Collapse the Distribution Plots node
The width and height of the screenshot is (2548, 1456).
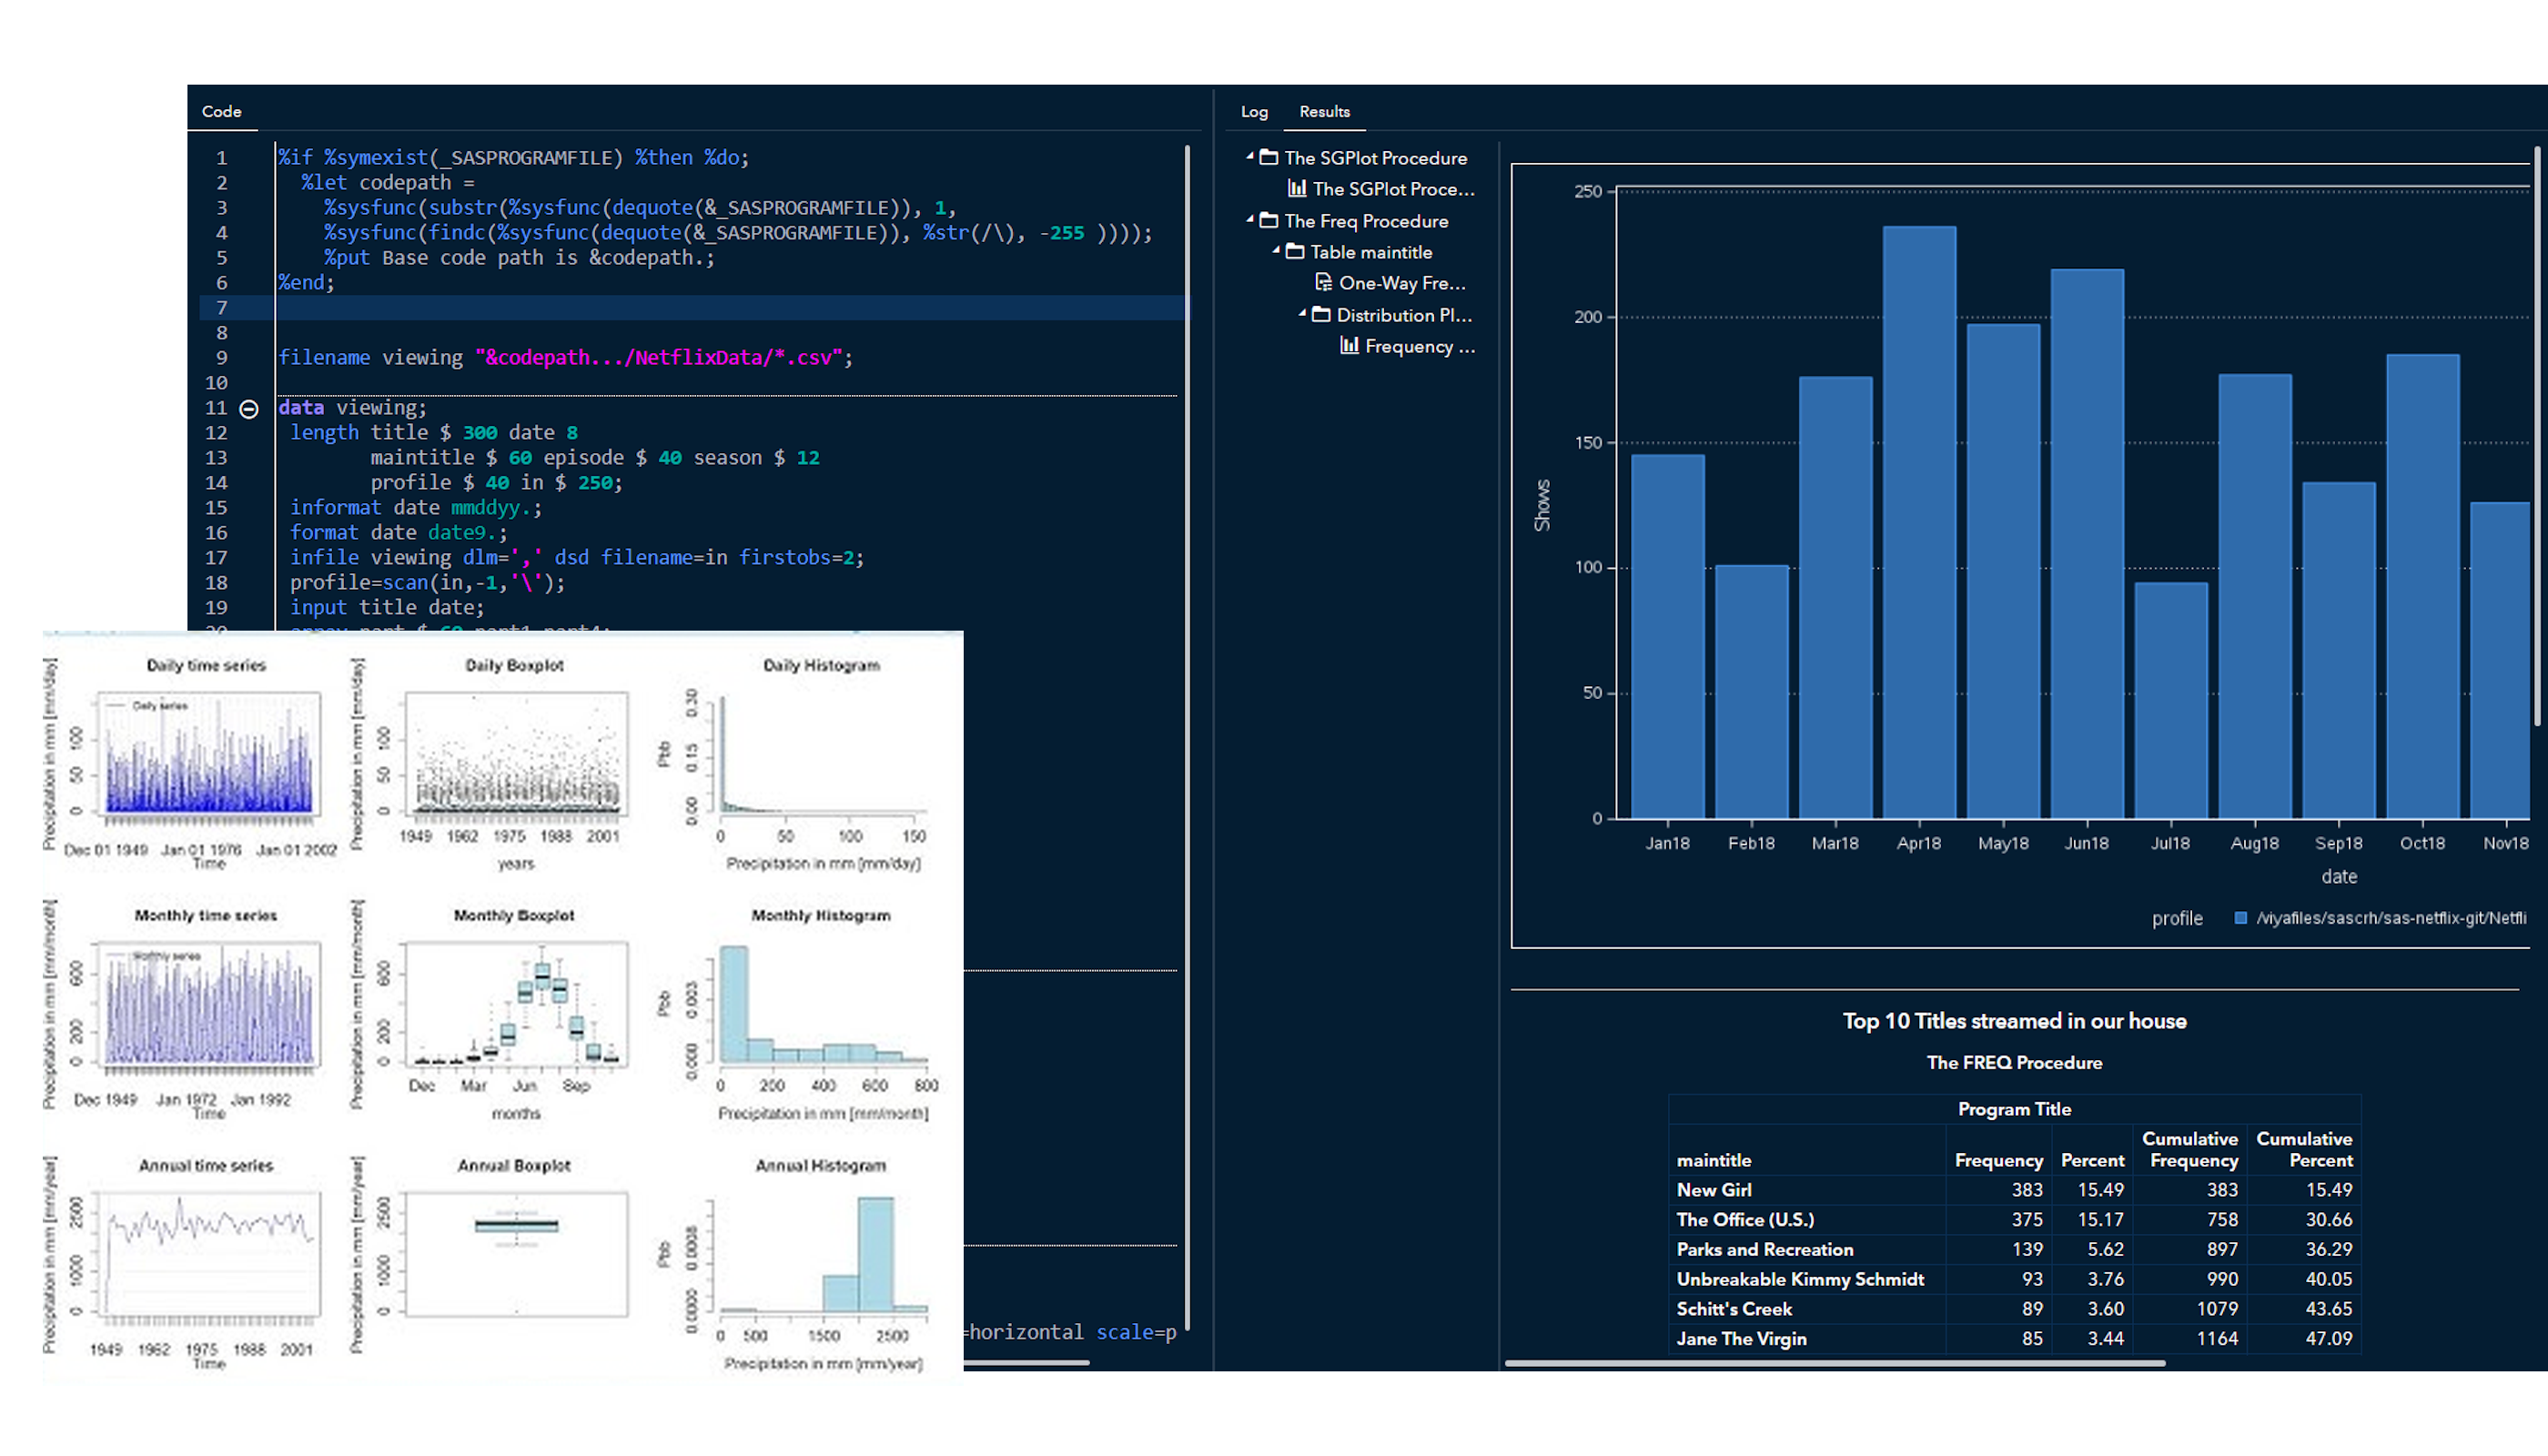[1302, 314]
